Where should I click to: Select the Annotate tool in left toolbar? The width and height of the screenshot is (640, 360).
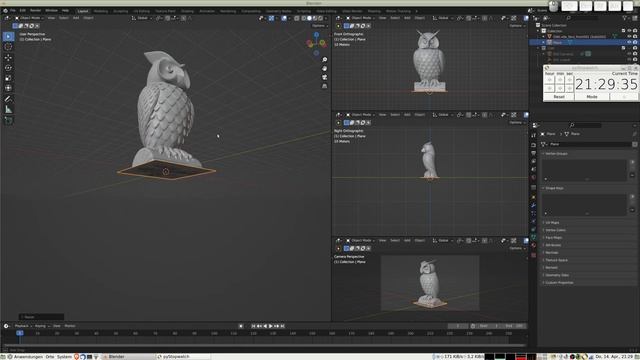click(x=8, y=99)
